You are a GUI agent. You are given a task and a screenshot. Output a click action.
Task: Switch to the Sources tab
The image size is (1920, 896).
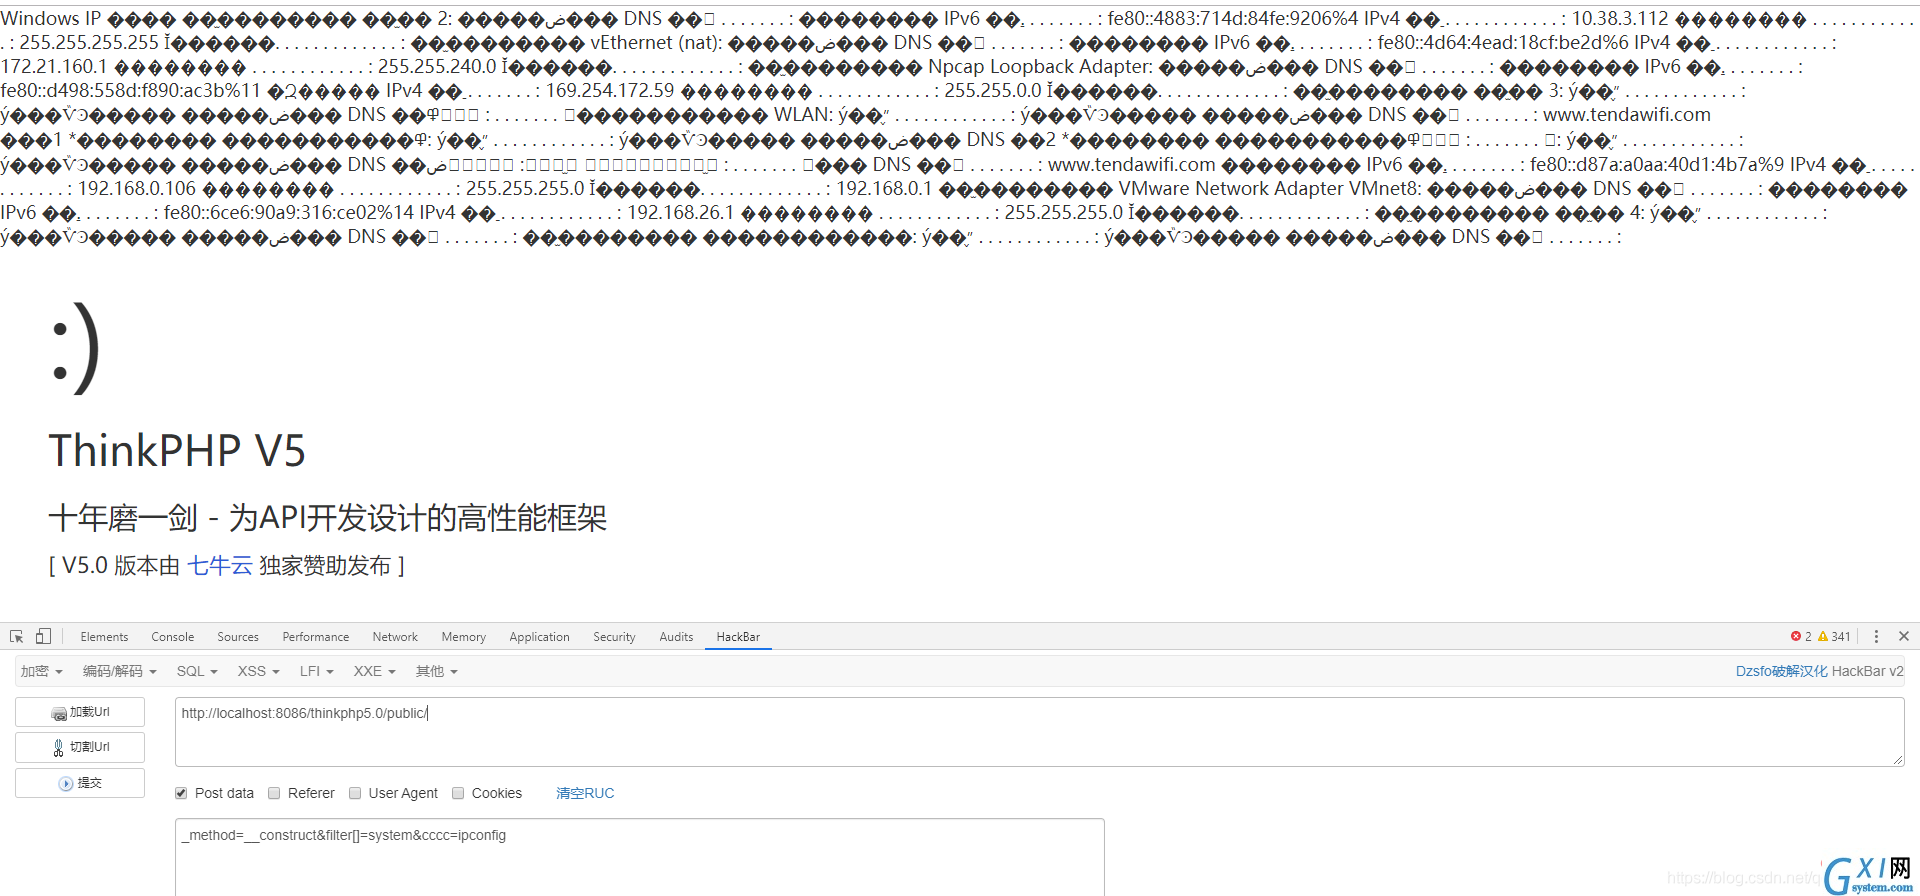tap(238, 637)
